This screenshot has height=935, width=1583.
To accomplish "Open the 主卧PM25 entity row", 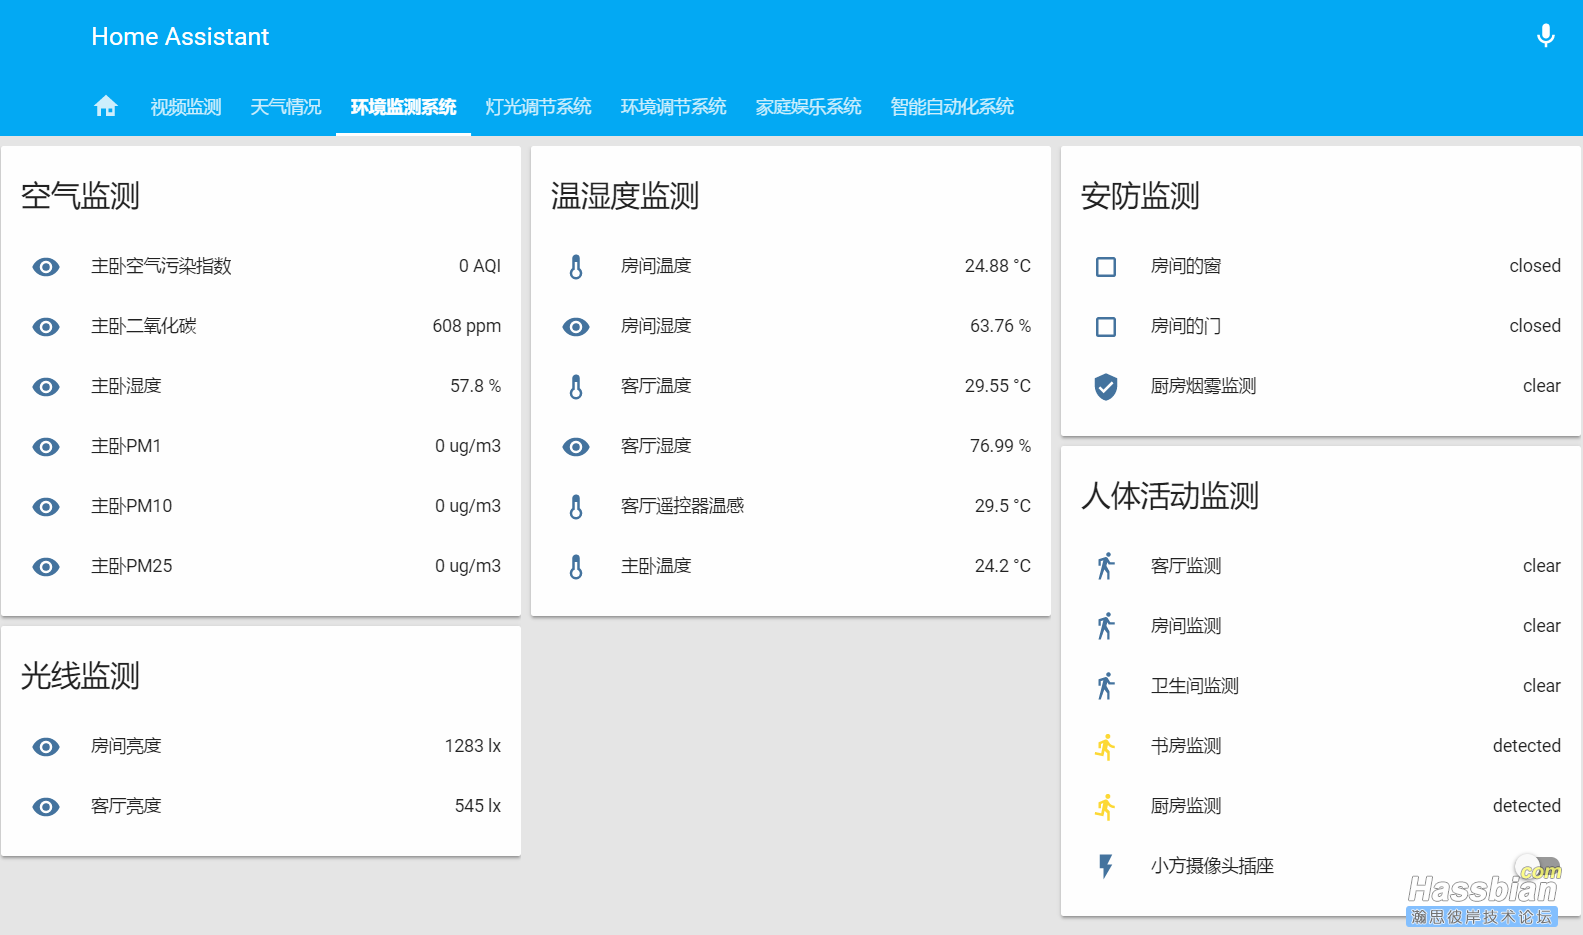I will (x=261, y=566).
